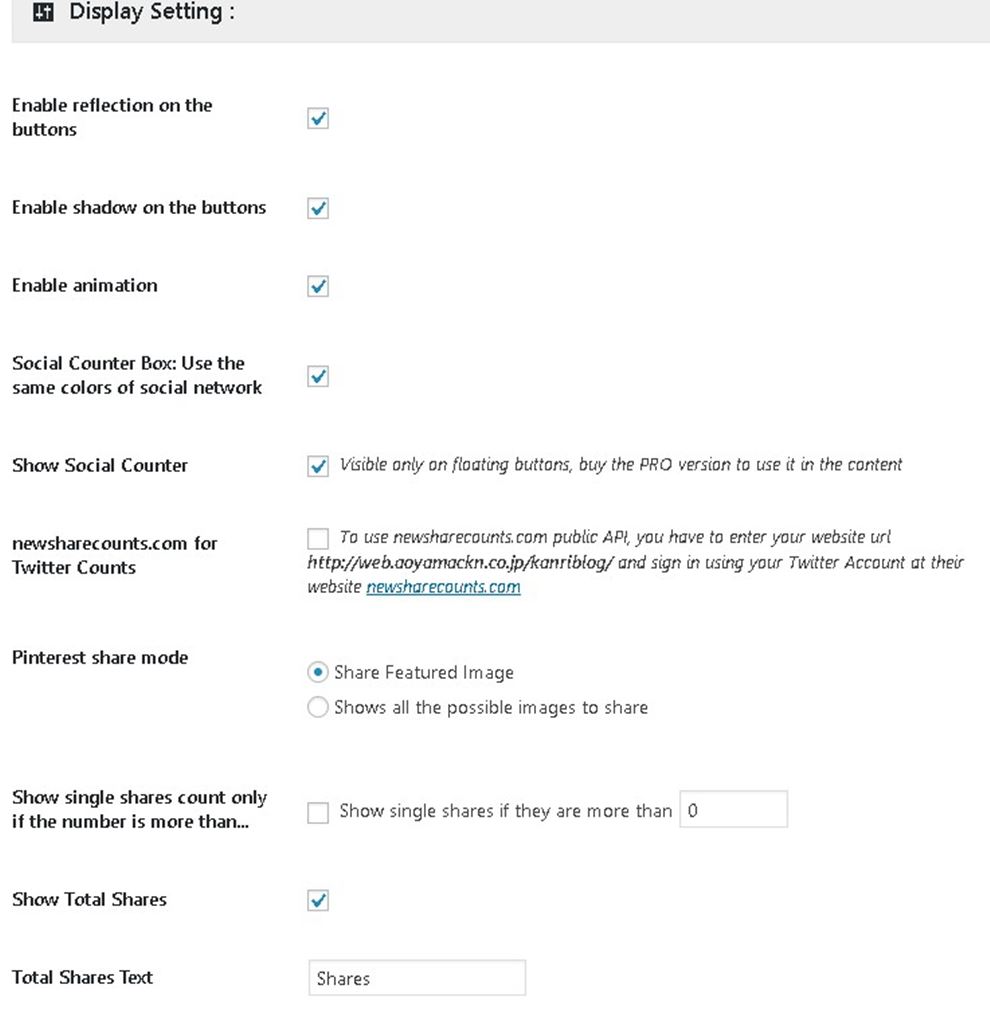Choose Shows all the possible images radio

(x=318, y=707)
